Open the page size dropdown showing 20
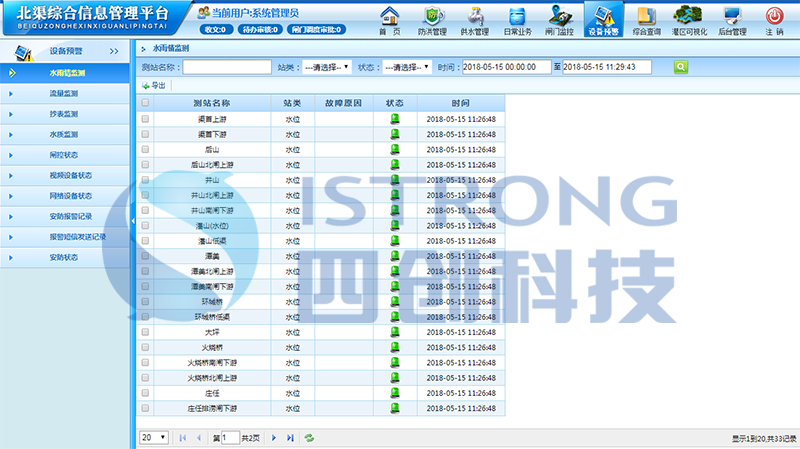 point(154,438)
